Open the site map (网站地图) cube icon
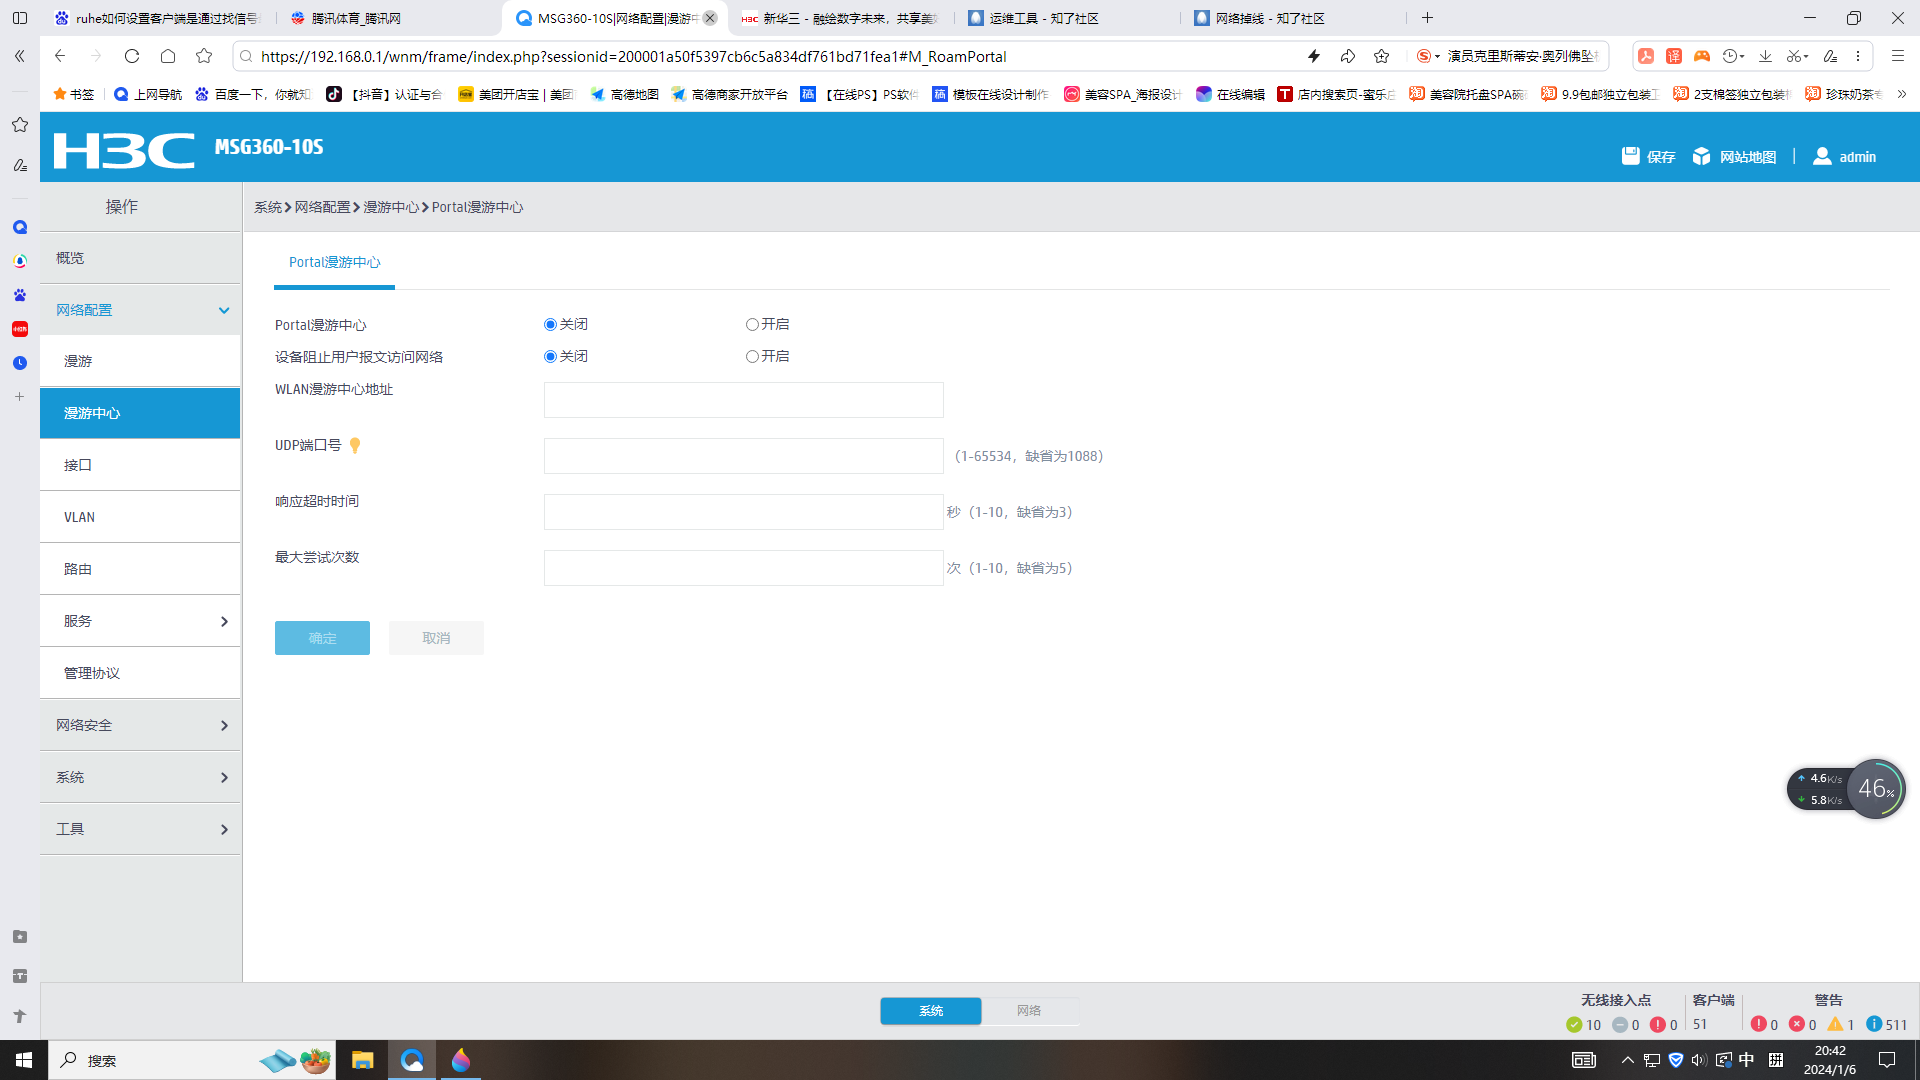Image resolution: width=1920 pixels, height=1080 pixels. (x=1701, y=156)
